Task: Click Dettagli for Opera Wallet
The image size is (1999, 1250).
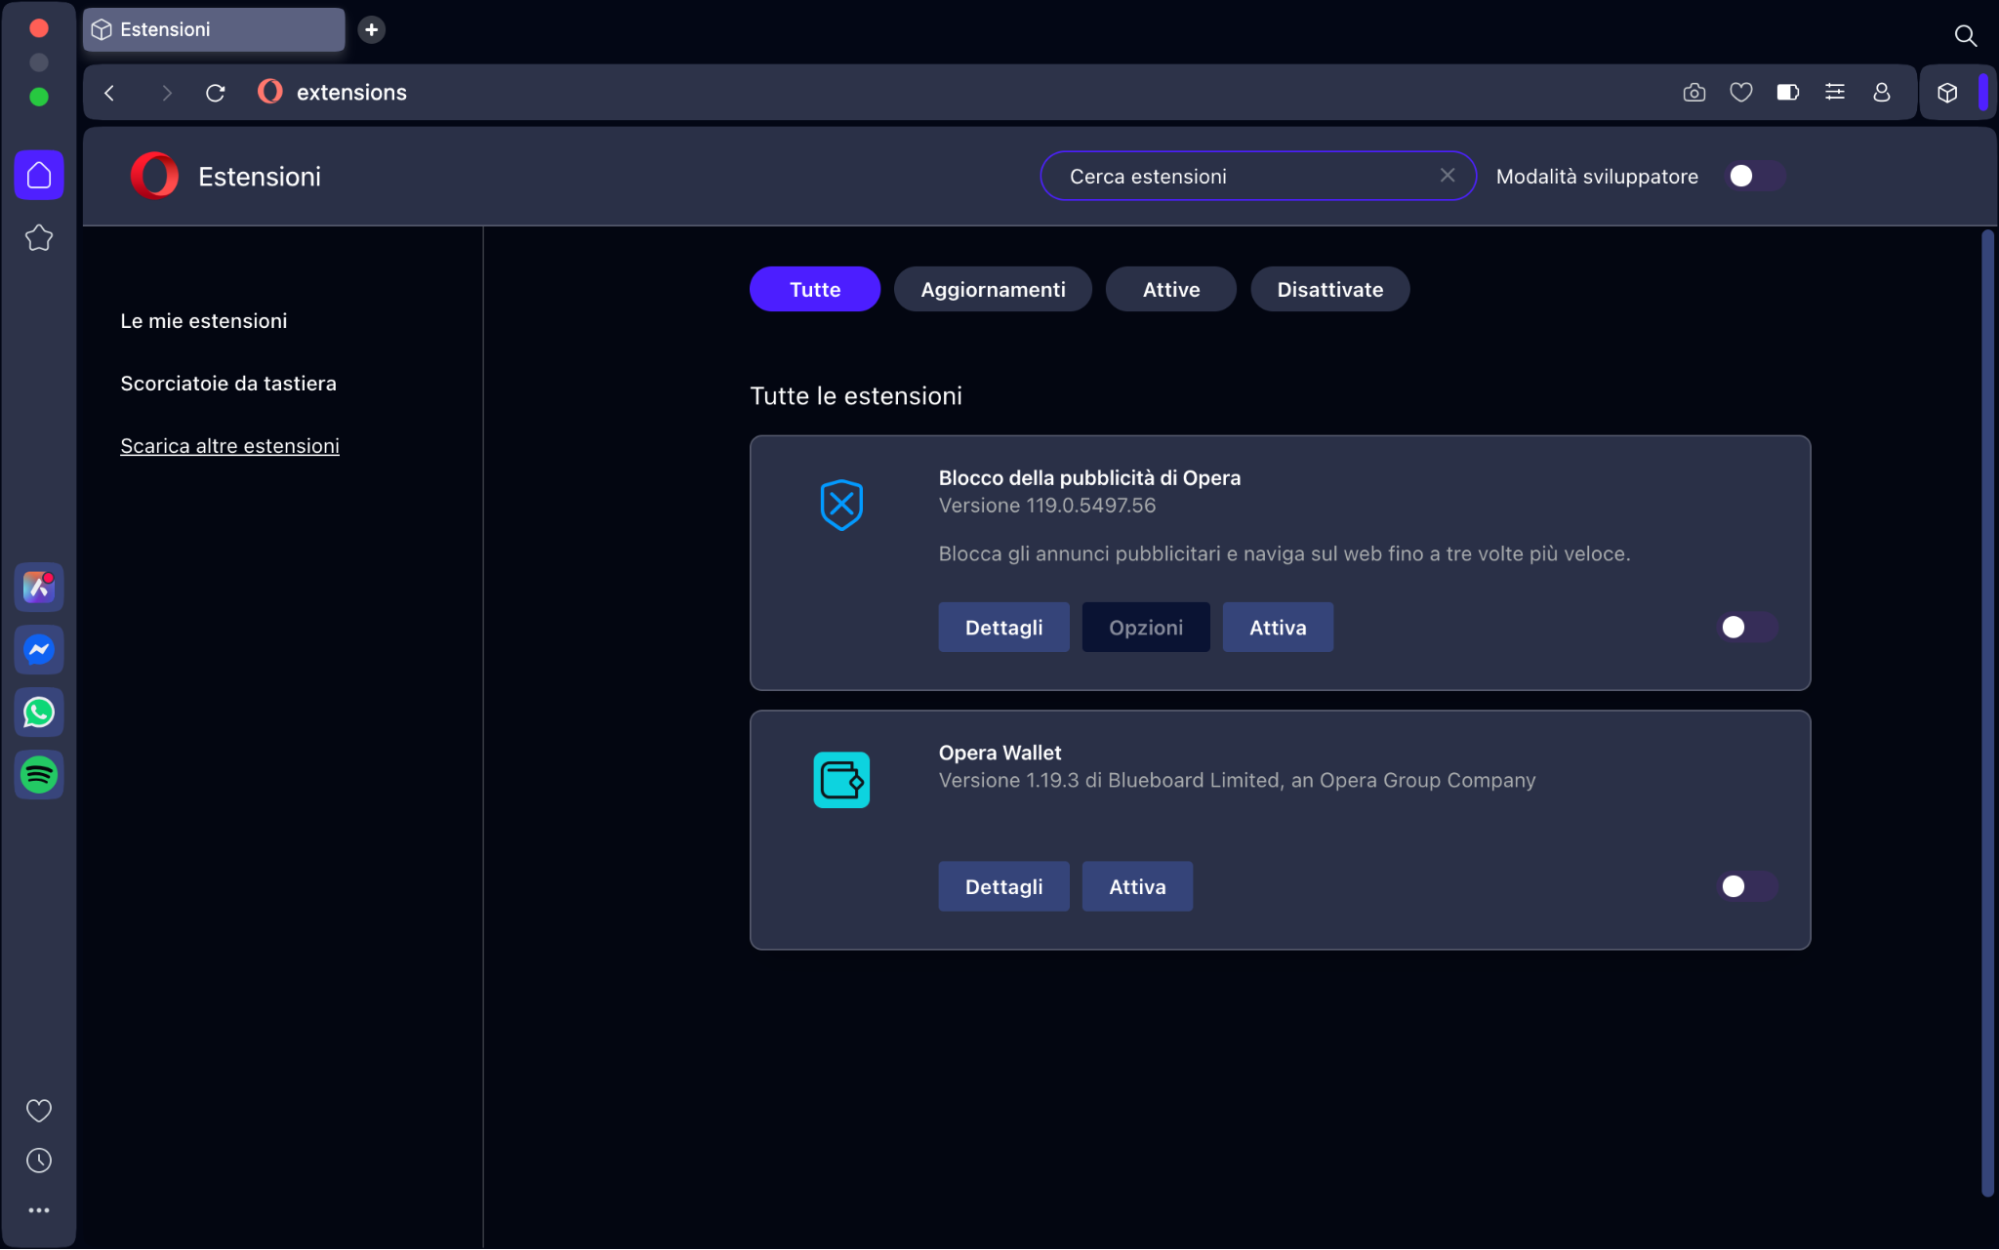Action: point(1003,886)
